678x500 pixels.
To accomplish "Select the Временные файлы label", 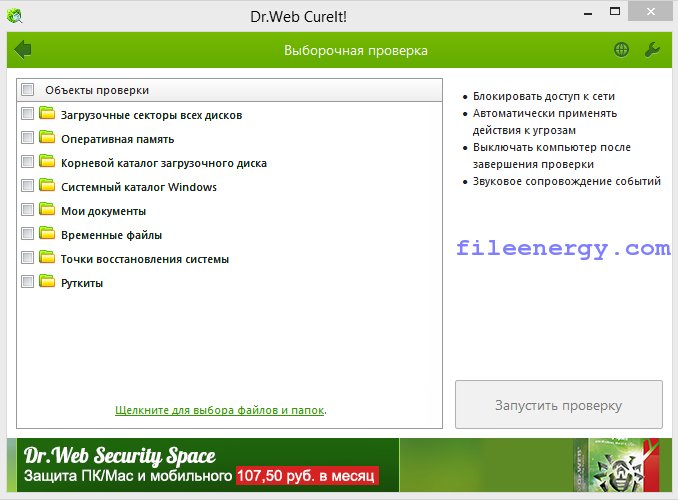I will point(111,235).
